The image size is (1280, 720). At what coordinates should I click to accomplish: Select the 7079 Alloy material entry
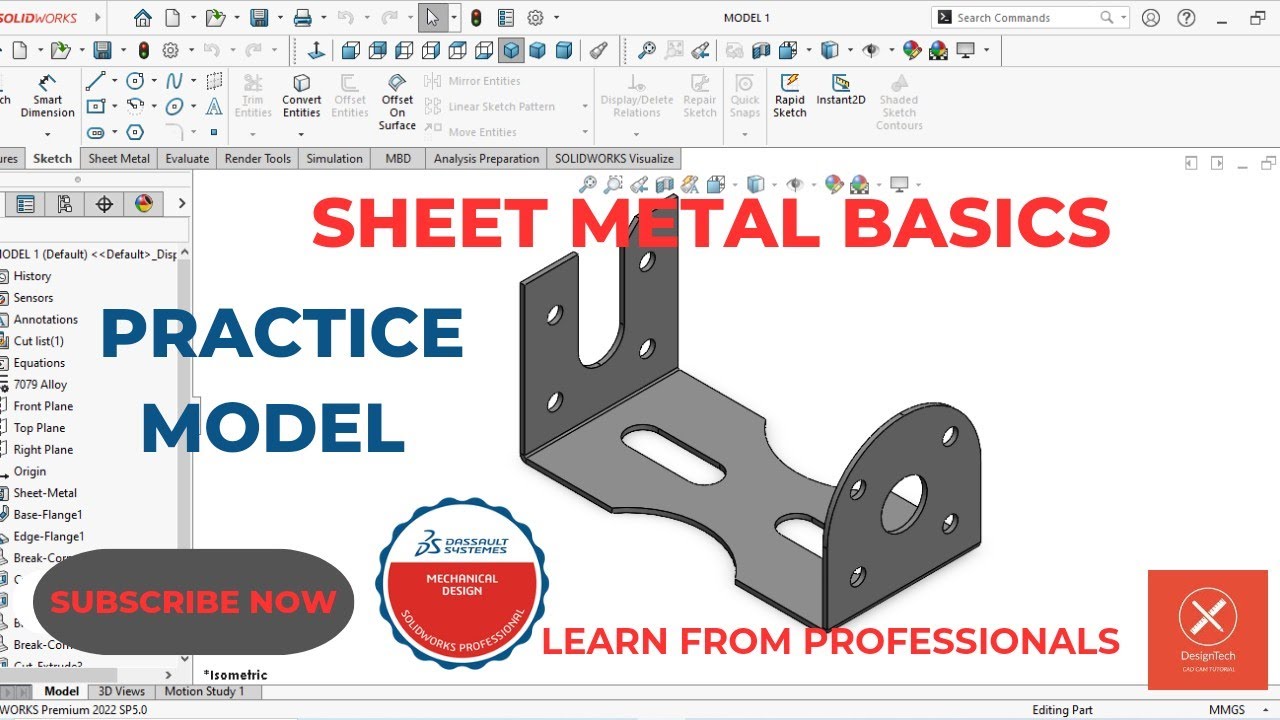[40, 385]
